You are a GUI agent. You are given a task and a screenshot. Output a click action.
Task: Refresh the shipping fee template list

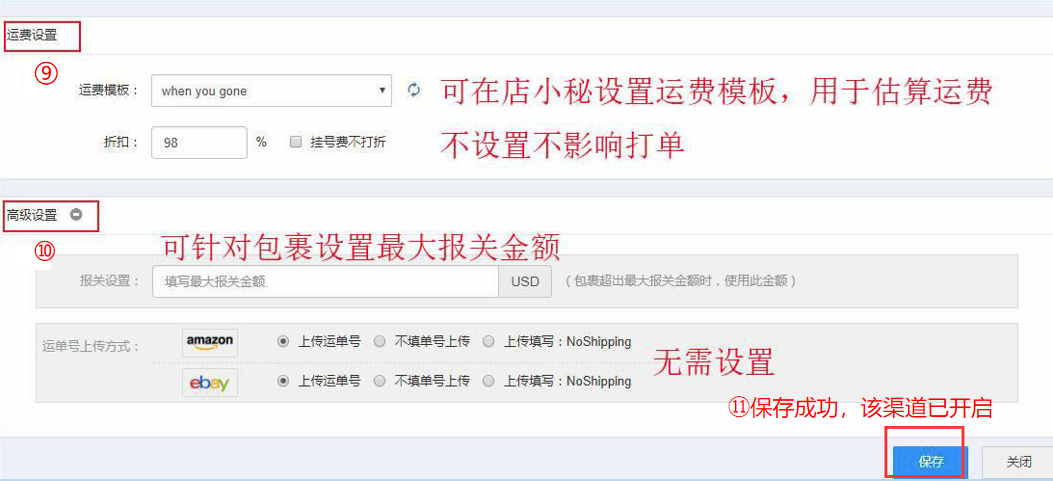tap(414, 90)
